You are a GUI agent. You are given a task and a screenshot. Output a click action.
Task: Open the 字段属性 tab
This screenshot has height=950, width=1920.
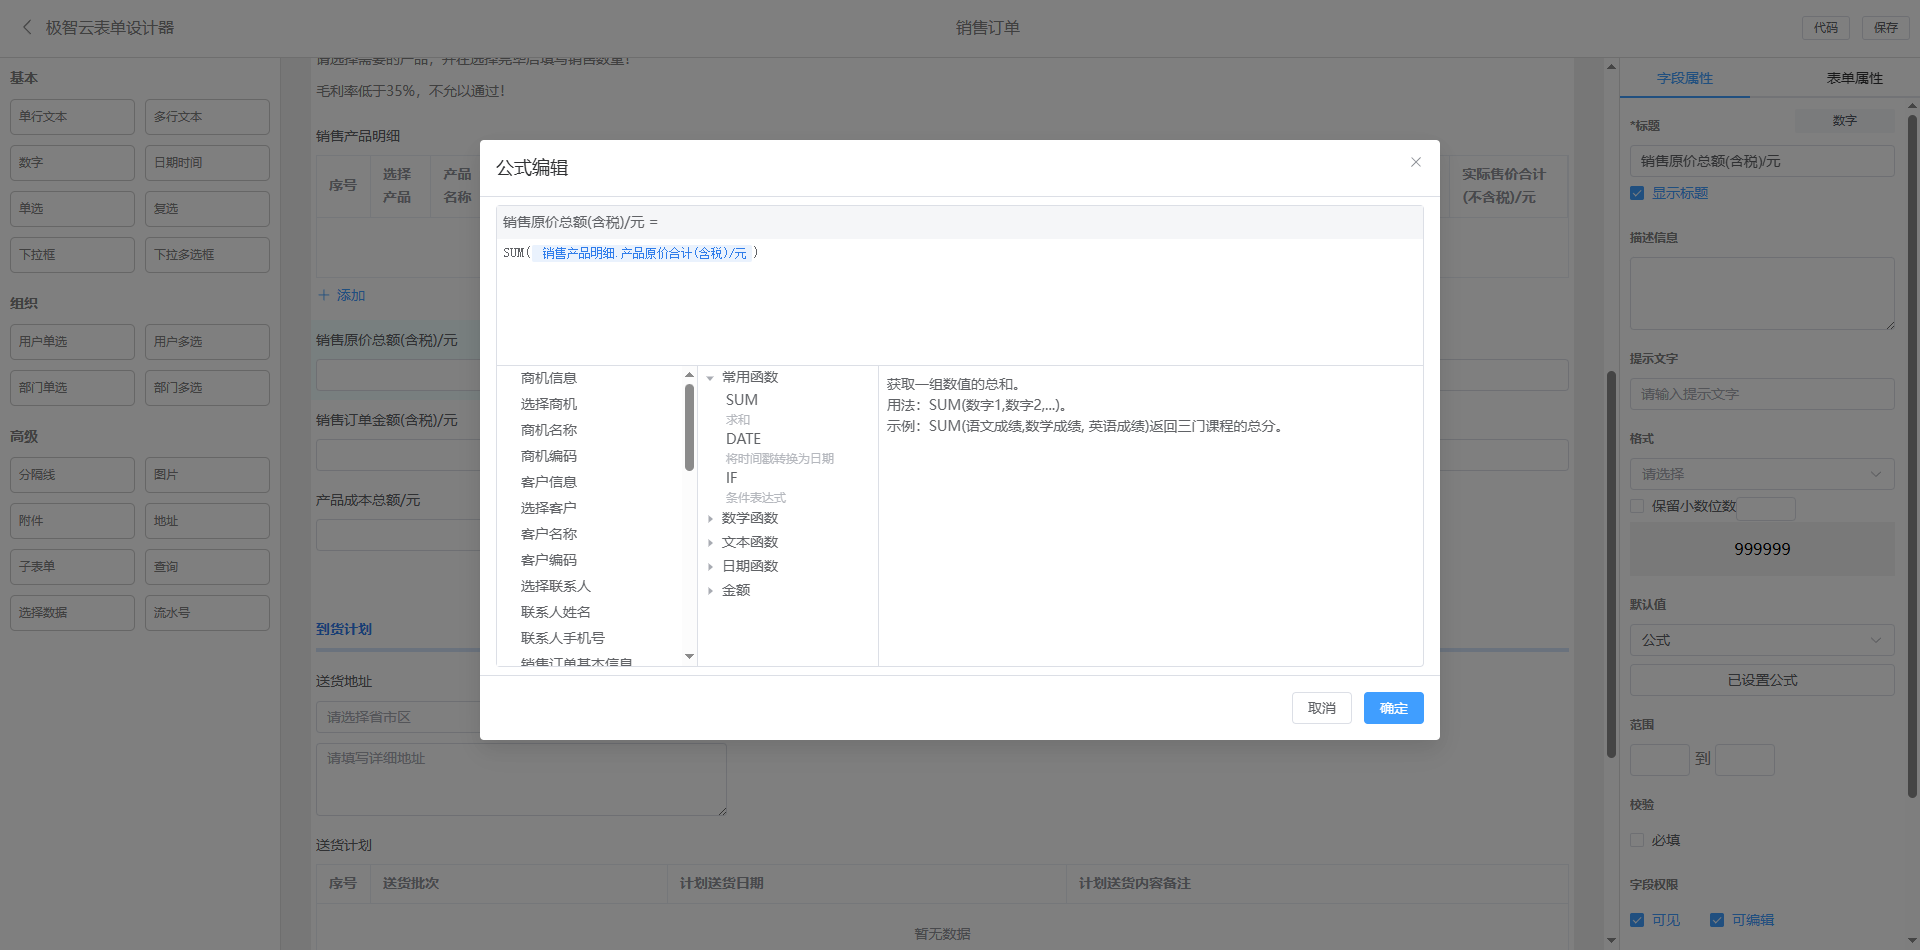click(1684, 78)
